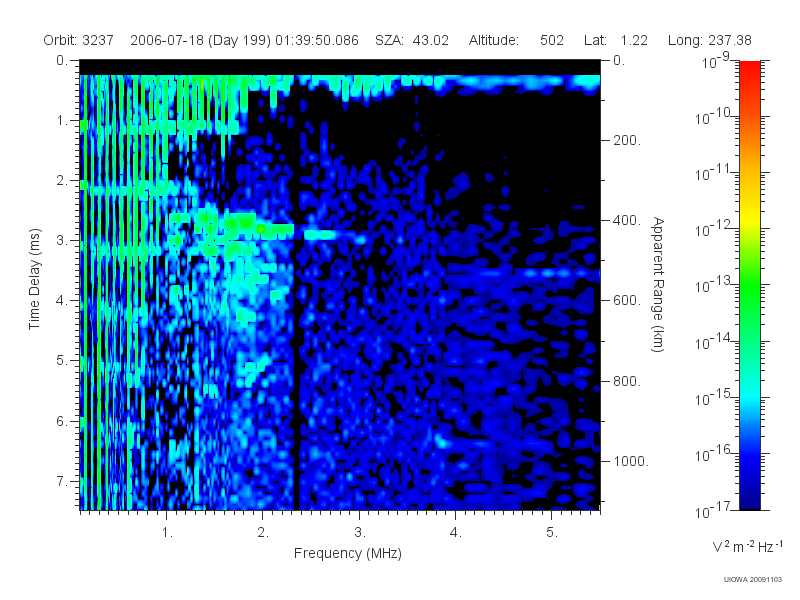Click the timestamp '01:39:50.086'
The image size is (800, 600).
317,40
